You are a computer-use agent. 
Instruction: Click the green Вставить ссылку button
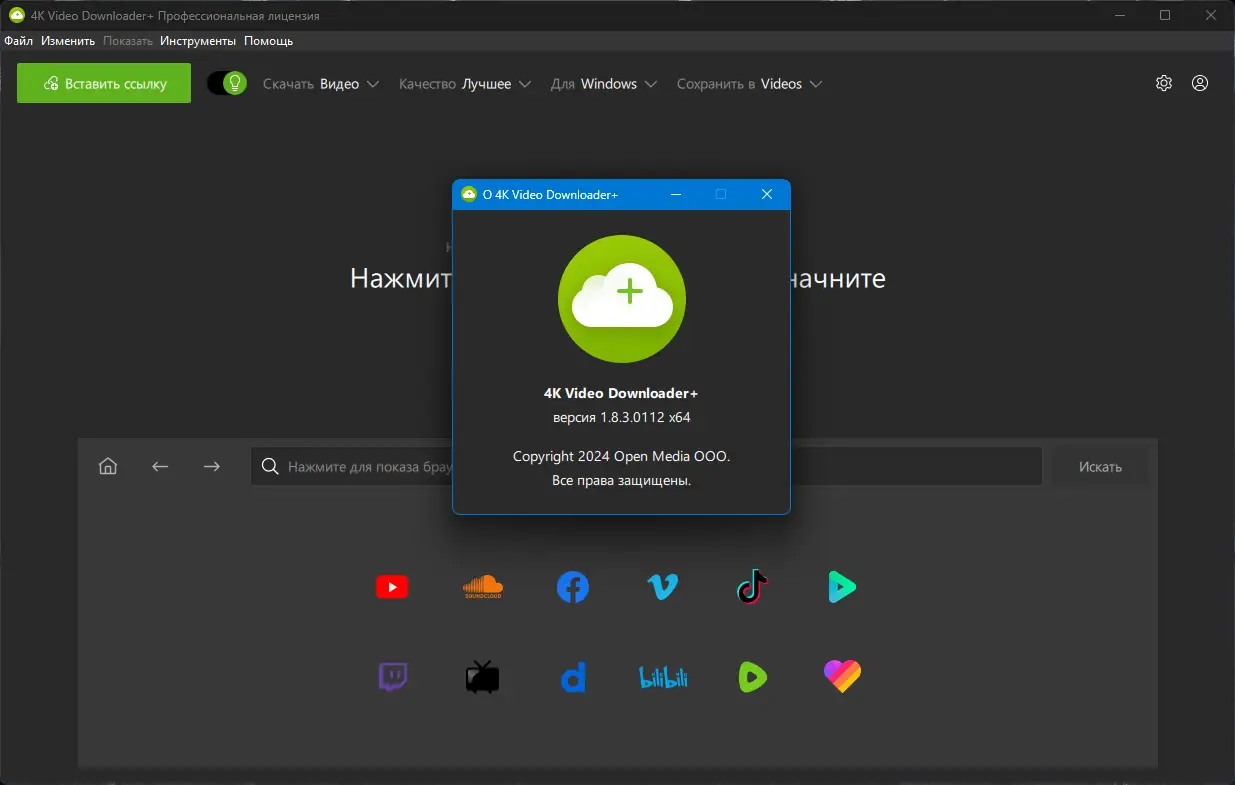click(103, 83)
